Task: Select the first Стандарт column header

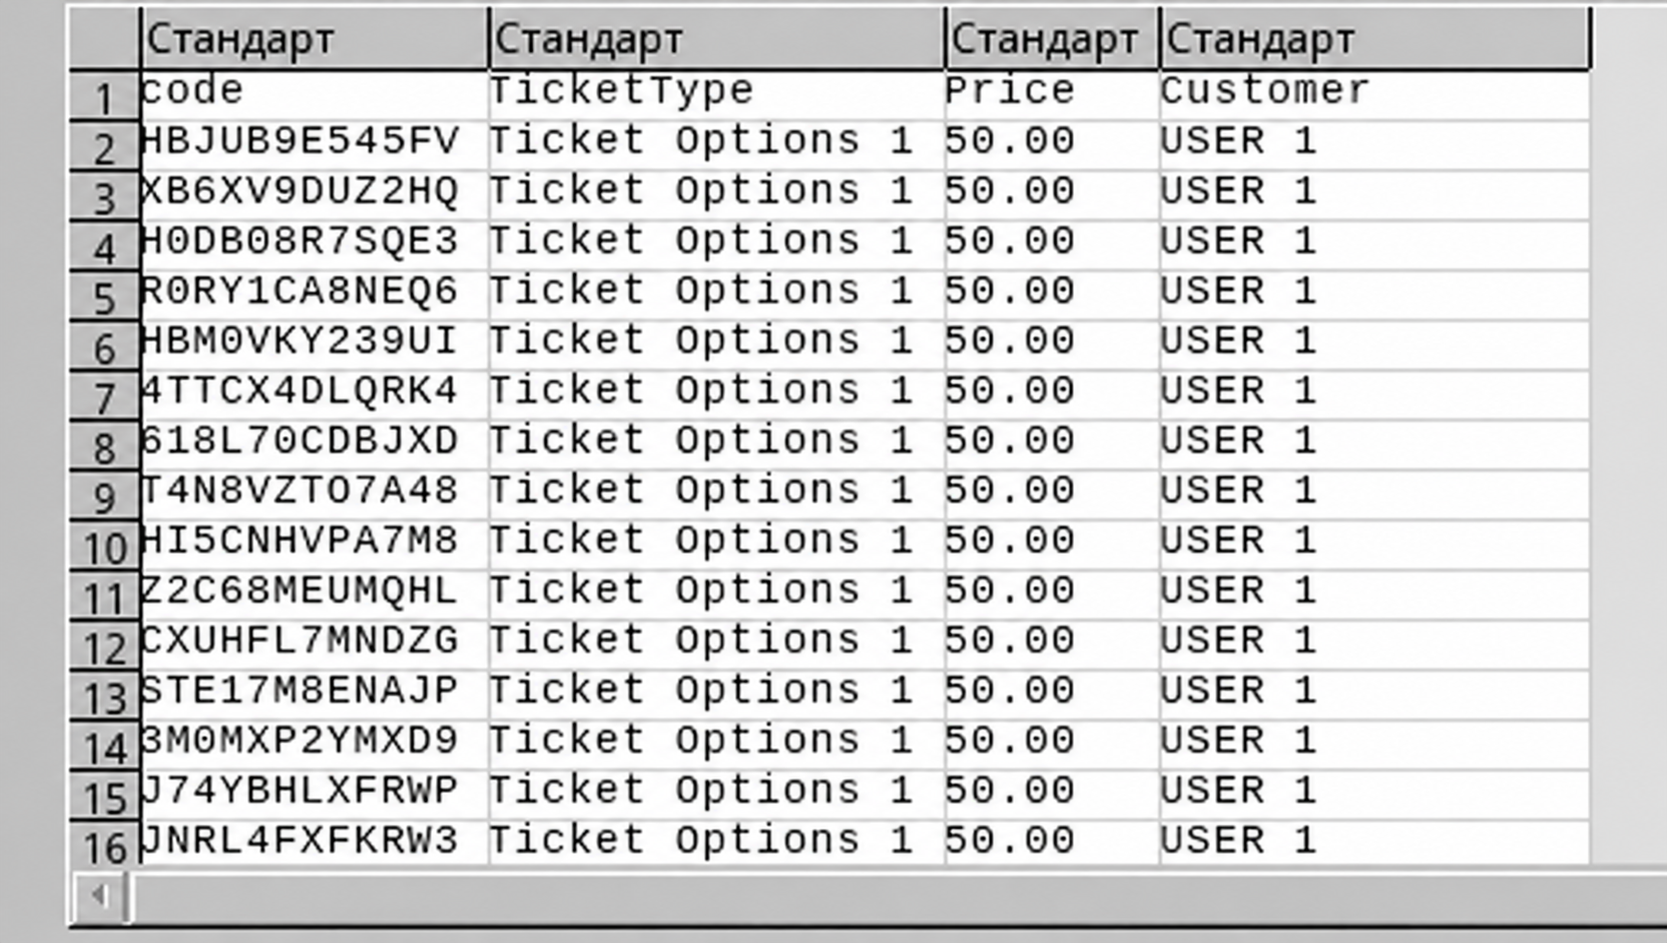Action: 315,40
